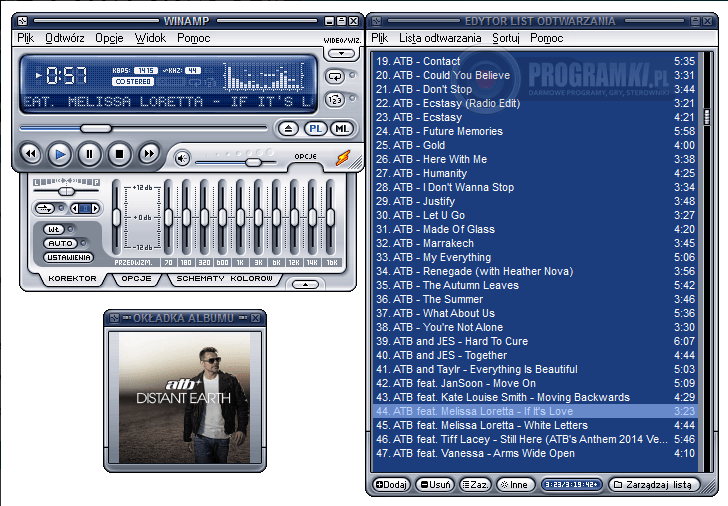Mute sound via speaker icon
The image size is (728, 506).
(182, 159)
